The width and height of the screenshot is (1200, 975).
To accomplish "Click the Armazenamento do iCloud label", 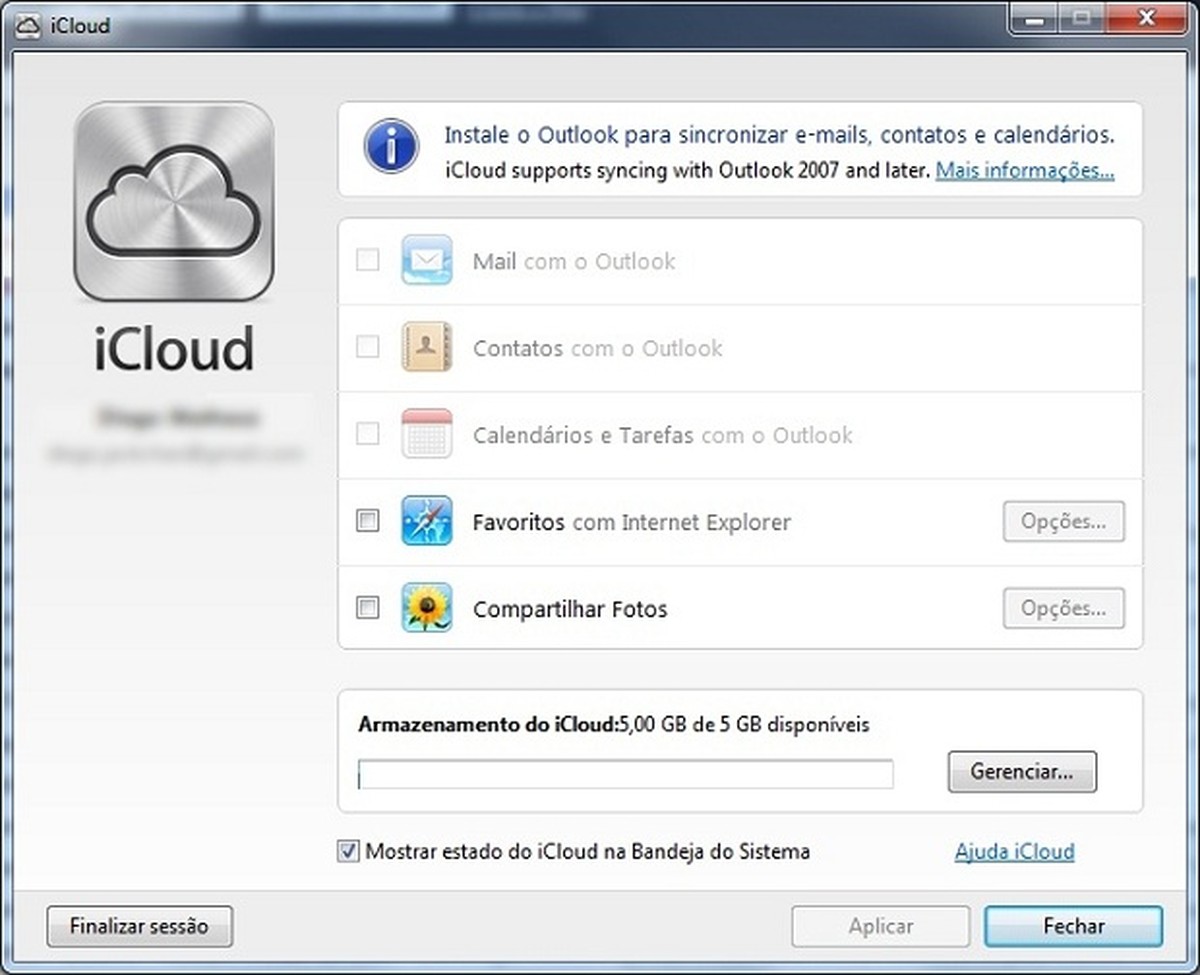I will [x=489, y=725].
